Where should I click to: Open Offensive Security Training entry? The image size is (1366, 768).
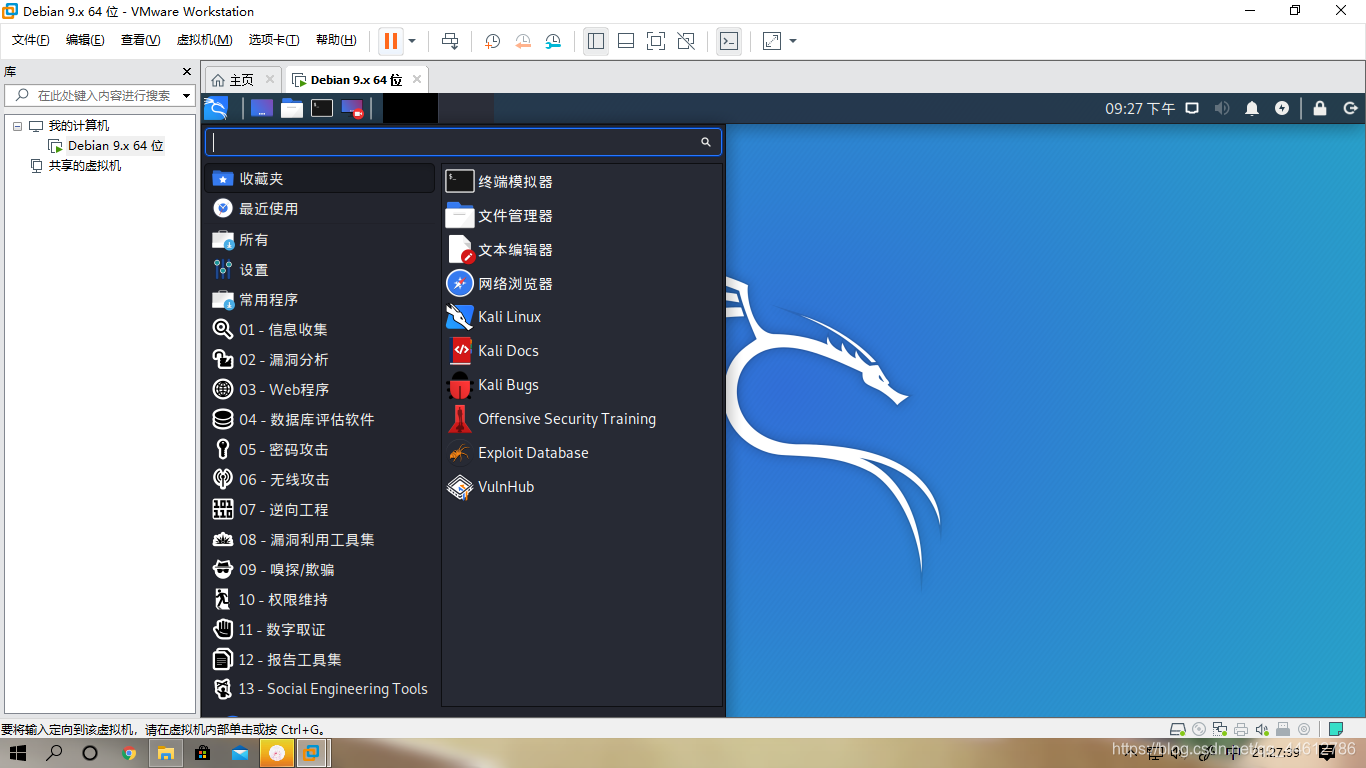pyautogui.click(x=566, y=419)
